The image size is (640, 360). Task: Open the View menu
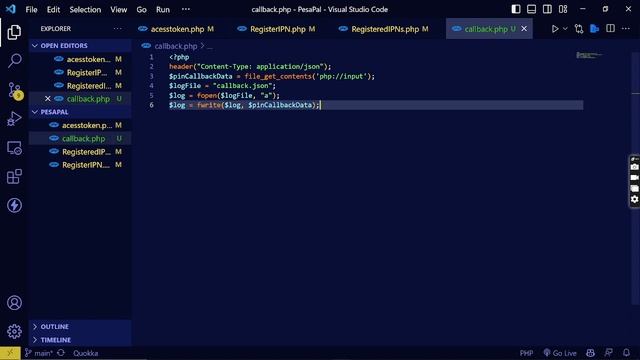click(118, 9)
